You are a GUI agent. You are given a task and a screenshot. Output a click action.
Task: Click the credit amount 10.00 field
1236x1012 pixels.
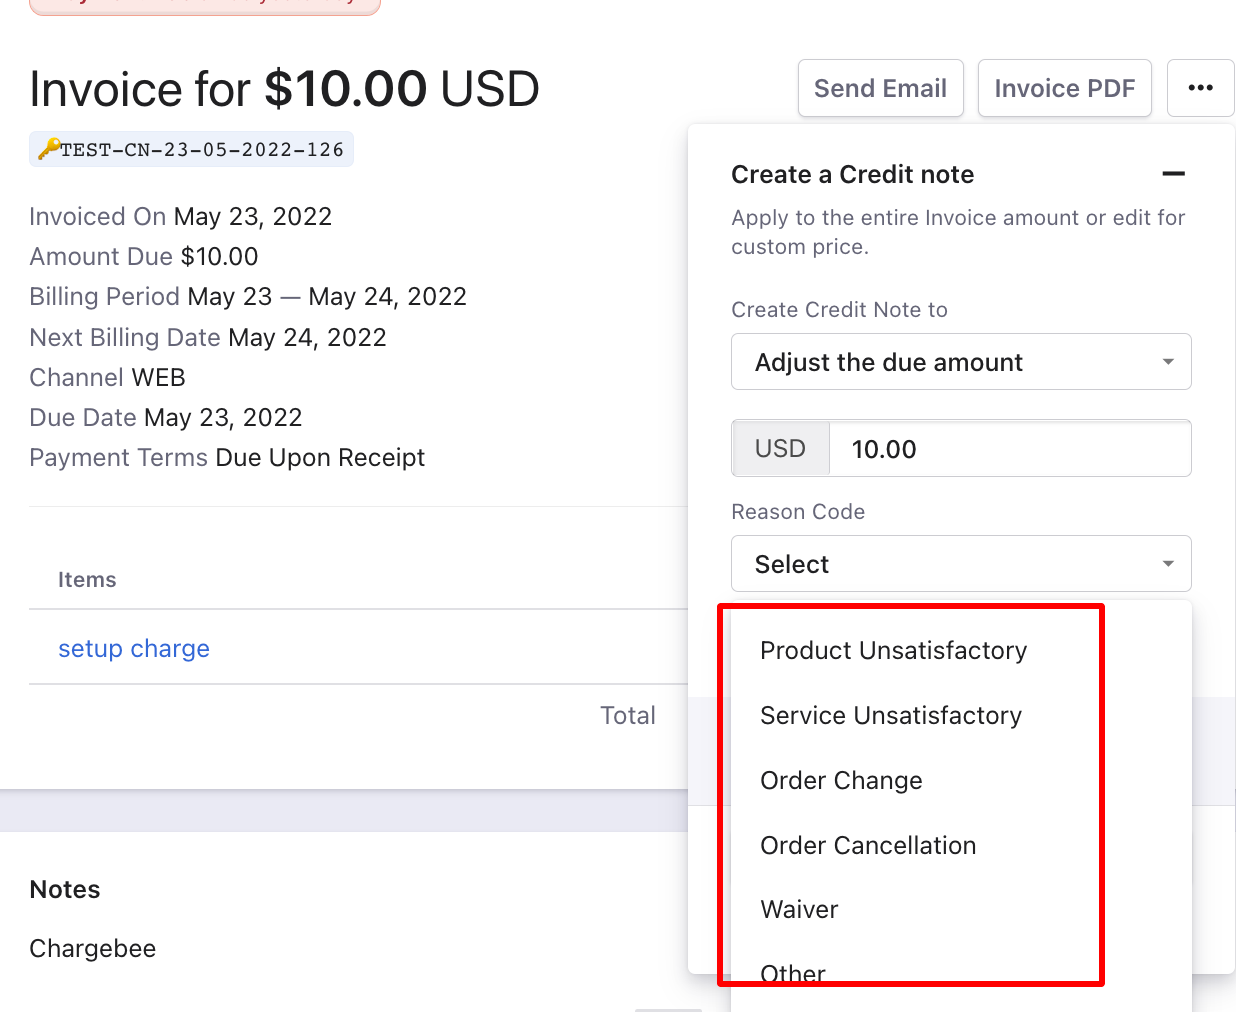tap(1008, 449)
